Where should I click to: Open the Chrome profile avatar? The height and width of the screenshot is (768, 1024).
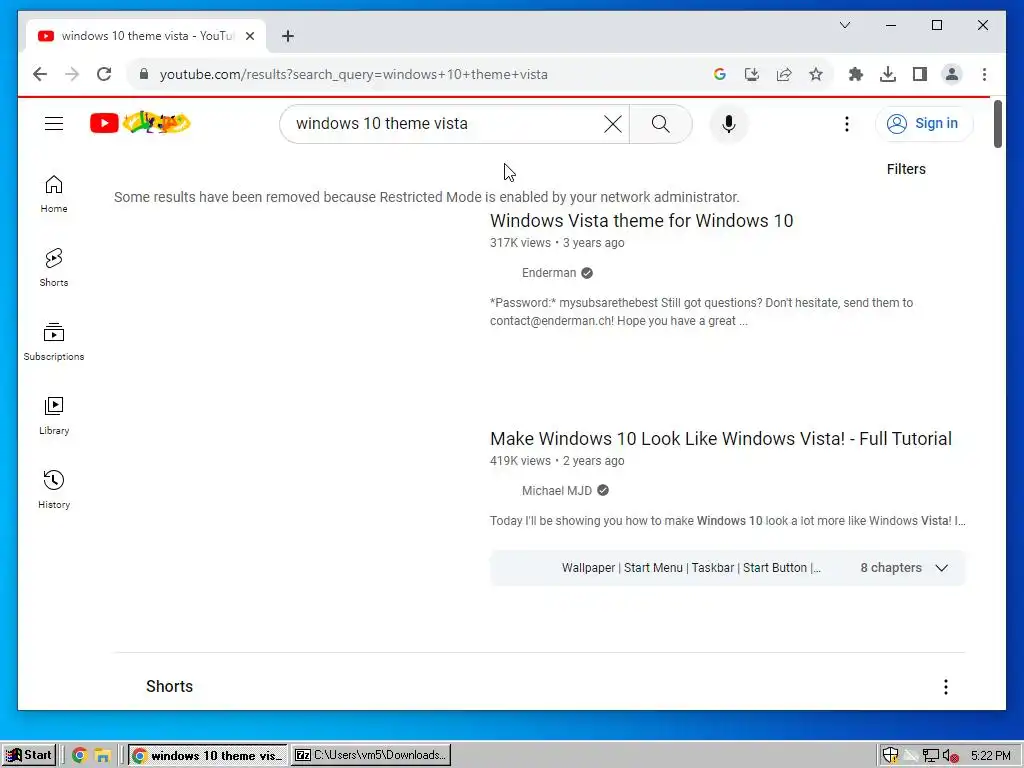[952, 74]
